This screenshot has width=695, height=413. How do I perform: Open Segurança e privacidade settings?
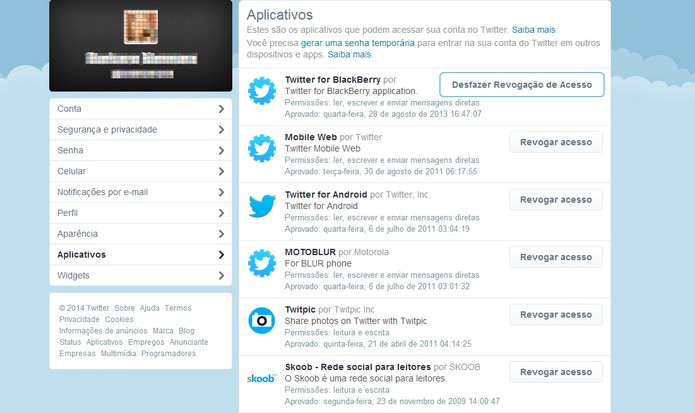point(141,129)
